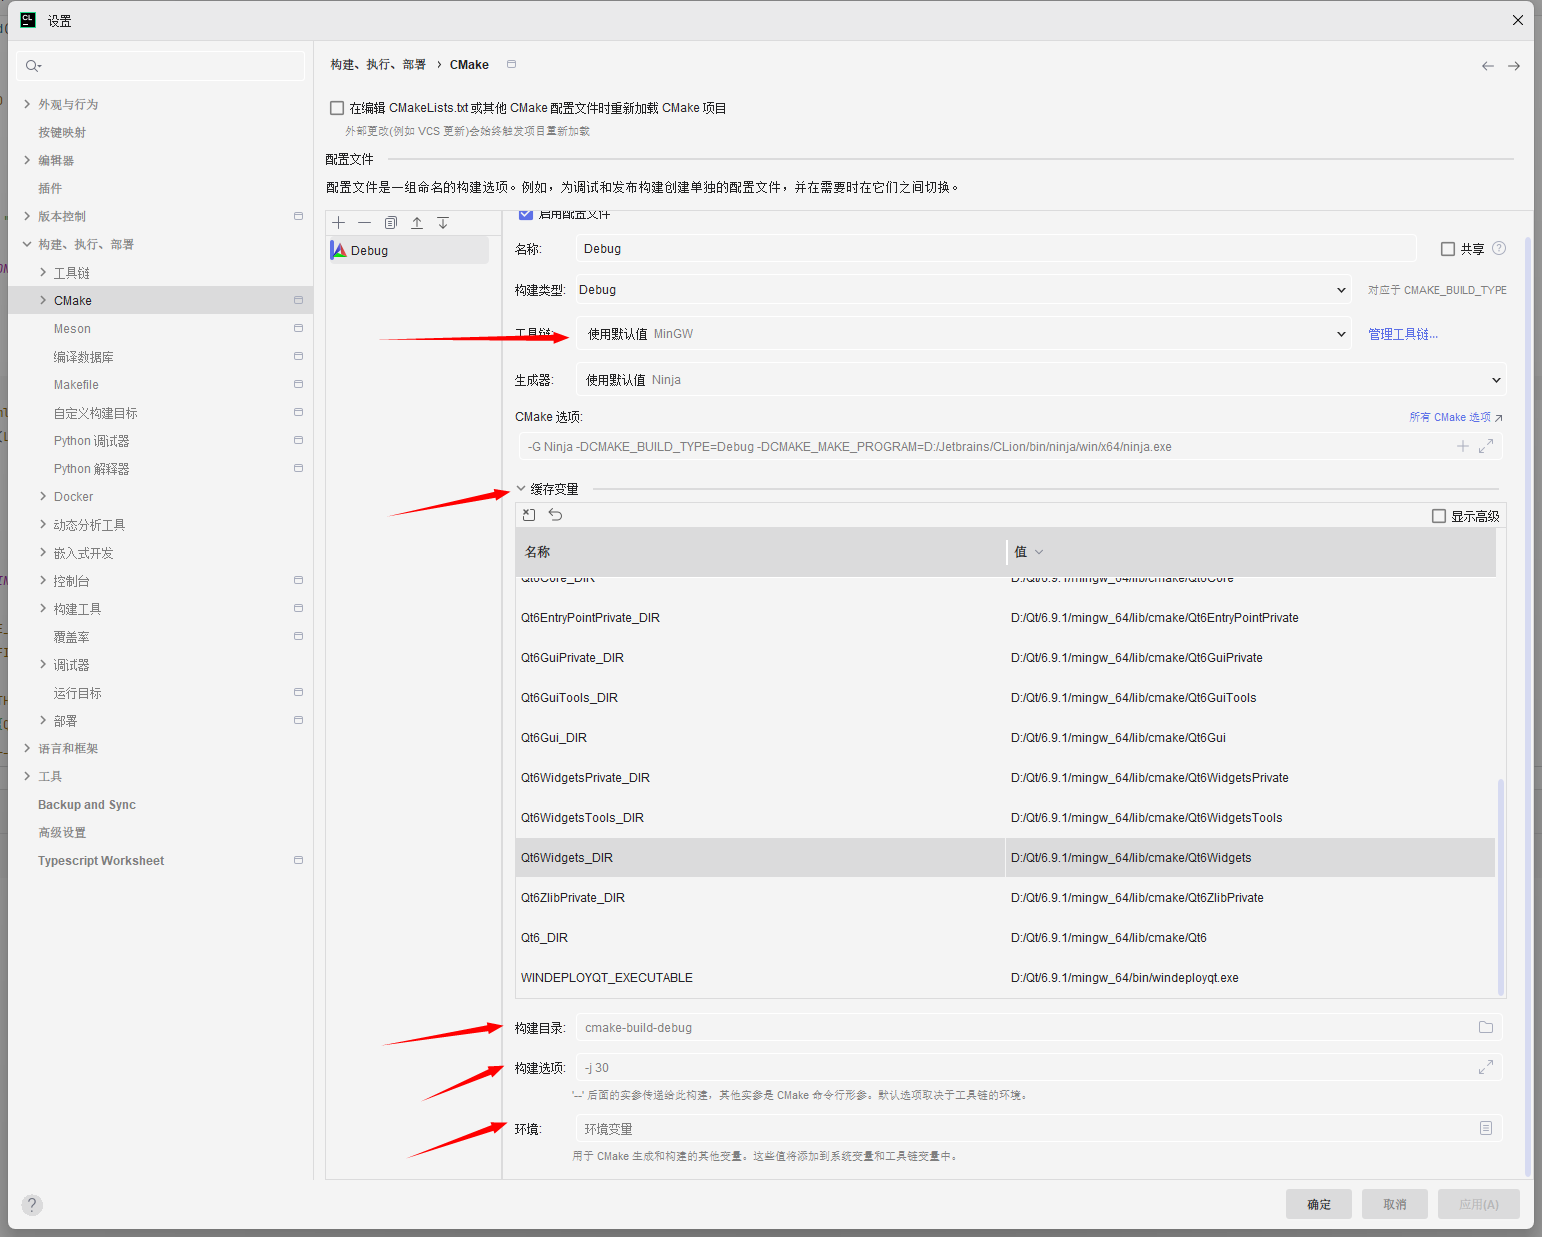Uncheck the 启用配置文件 checkbox
This screenshot has height=1237, width=1542.
tap(526, 214)
